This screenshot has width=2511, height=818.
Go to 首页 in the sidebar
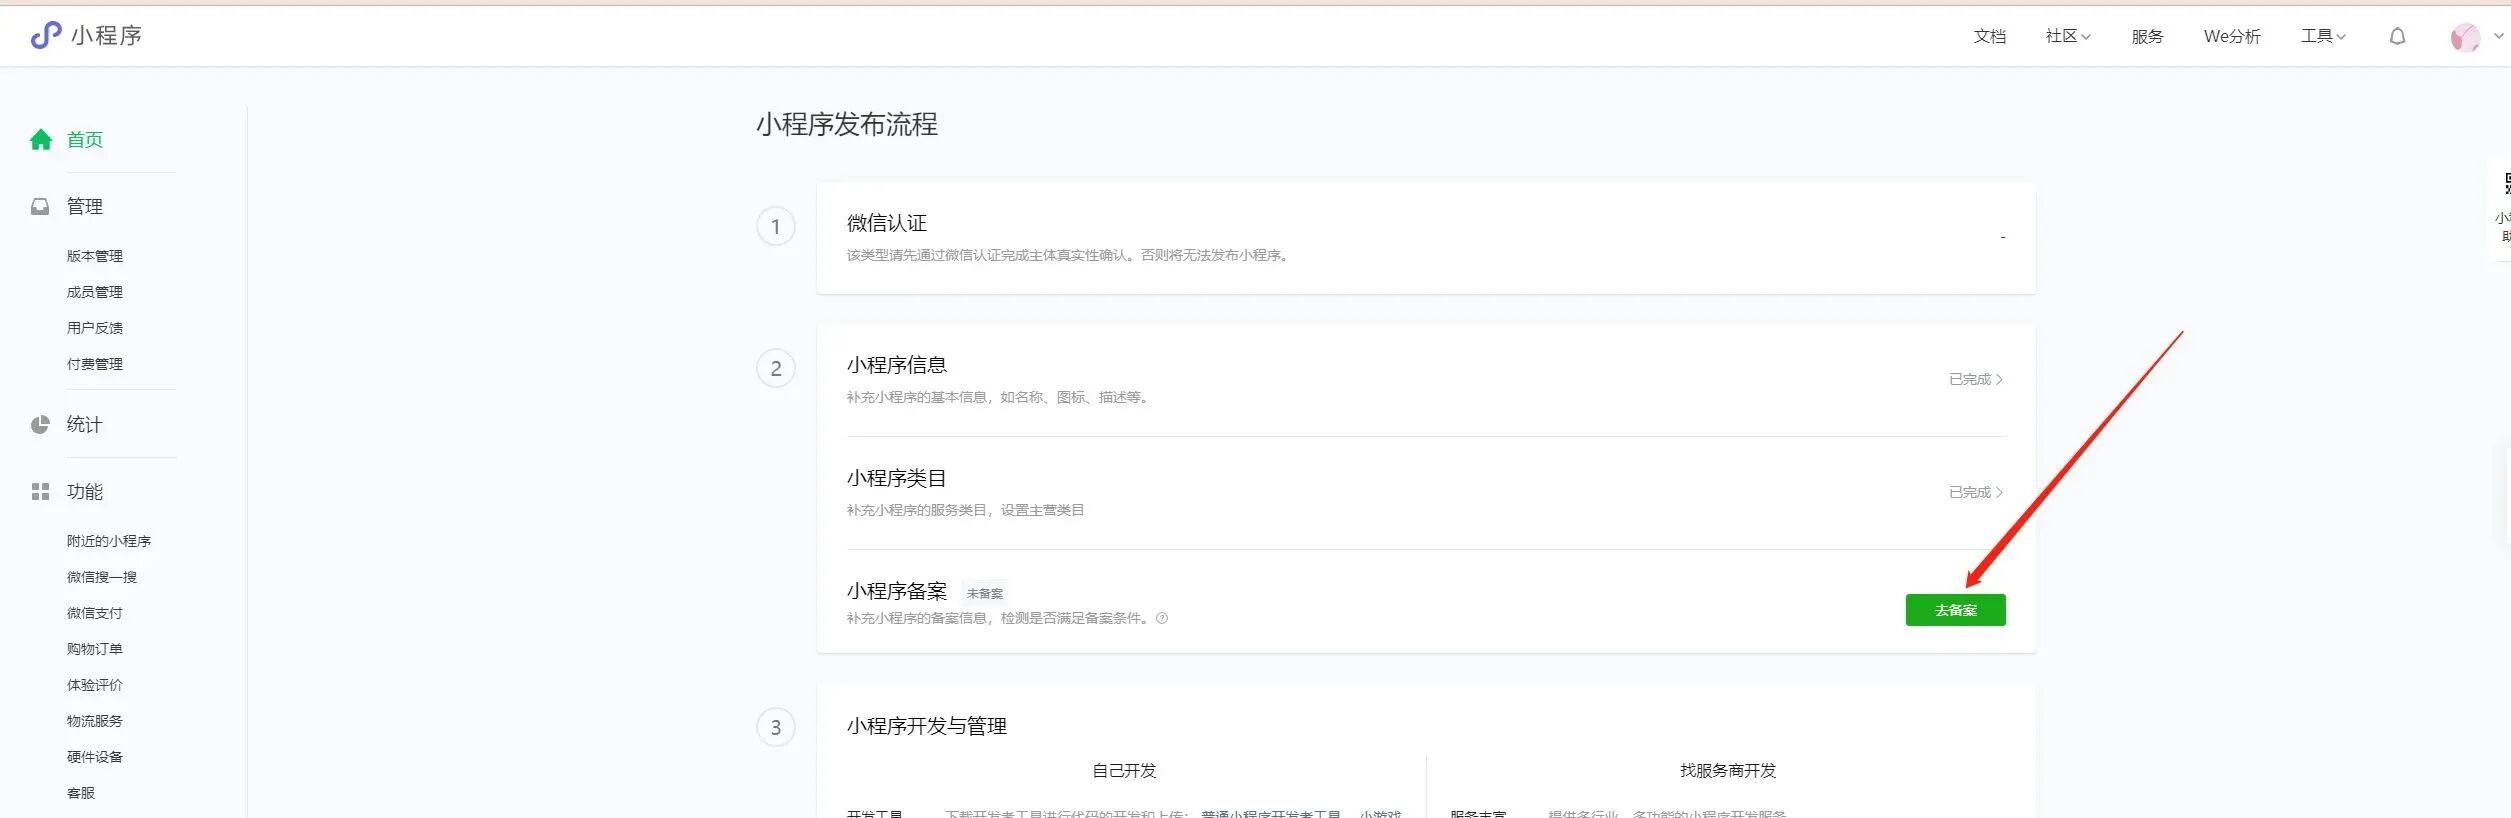tap(85, 139)
